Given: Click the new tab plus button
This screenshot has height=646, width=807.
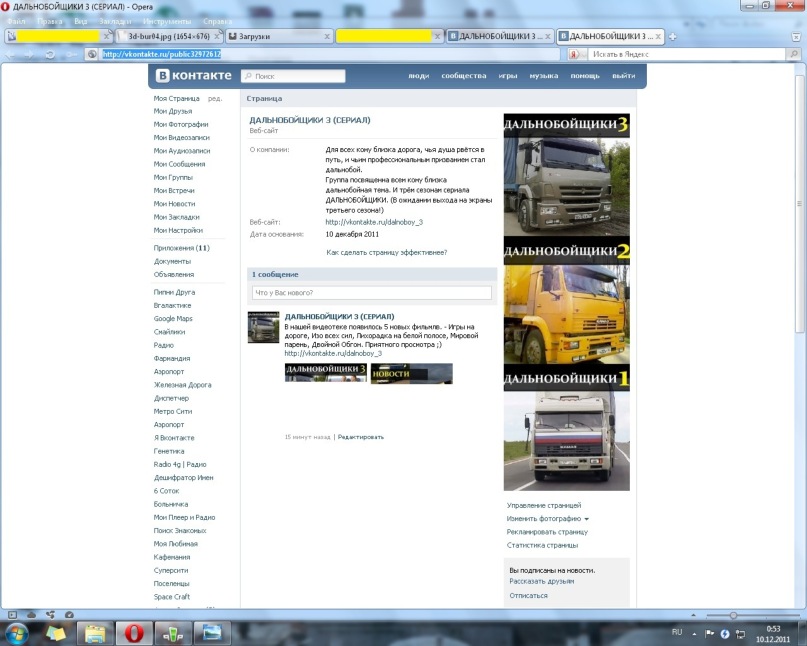Looking at the screenshot, I should [x=672, y=36].
